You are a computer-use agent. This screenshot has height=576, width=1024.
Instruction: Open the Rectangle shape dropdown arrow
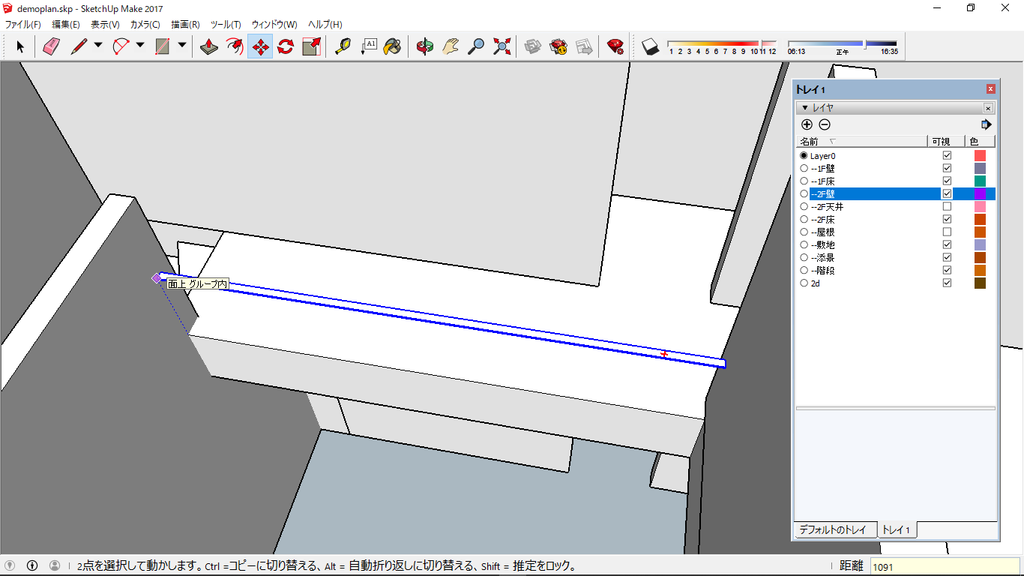[x=182, y=46]
